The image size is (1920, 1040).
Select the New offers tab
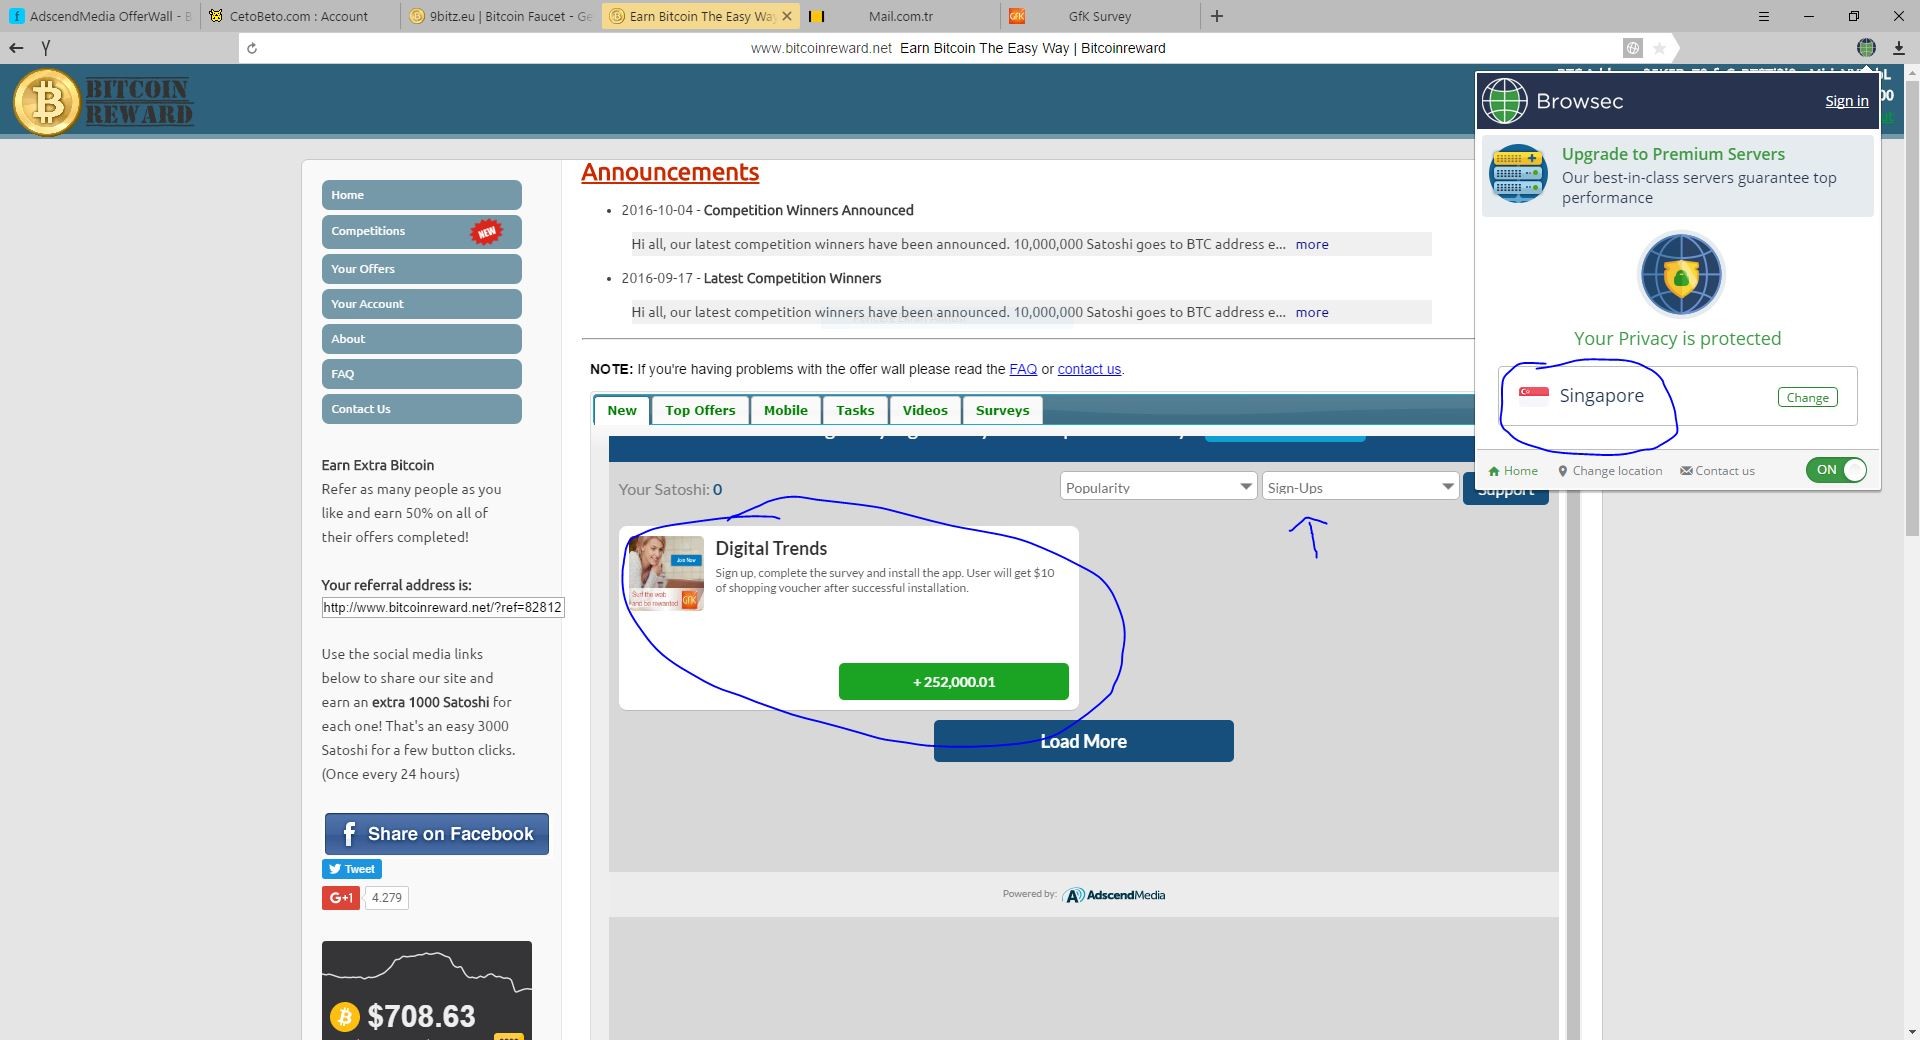pyautogui.click(x=621, y=410)
